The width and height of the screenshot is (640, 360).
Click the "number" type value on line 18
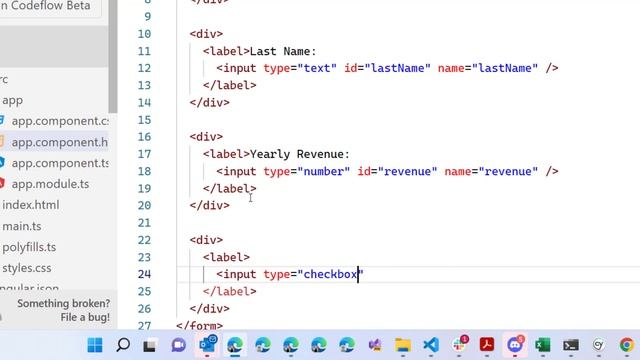coord(324,171)
